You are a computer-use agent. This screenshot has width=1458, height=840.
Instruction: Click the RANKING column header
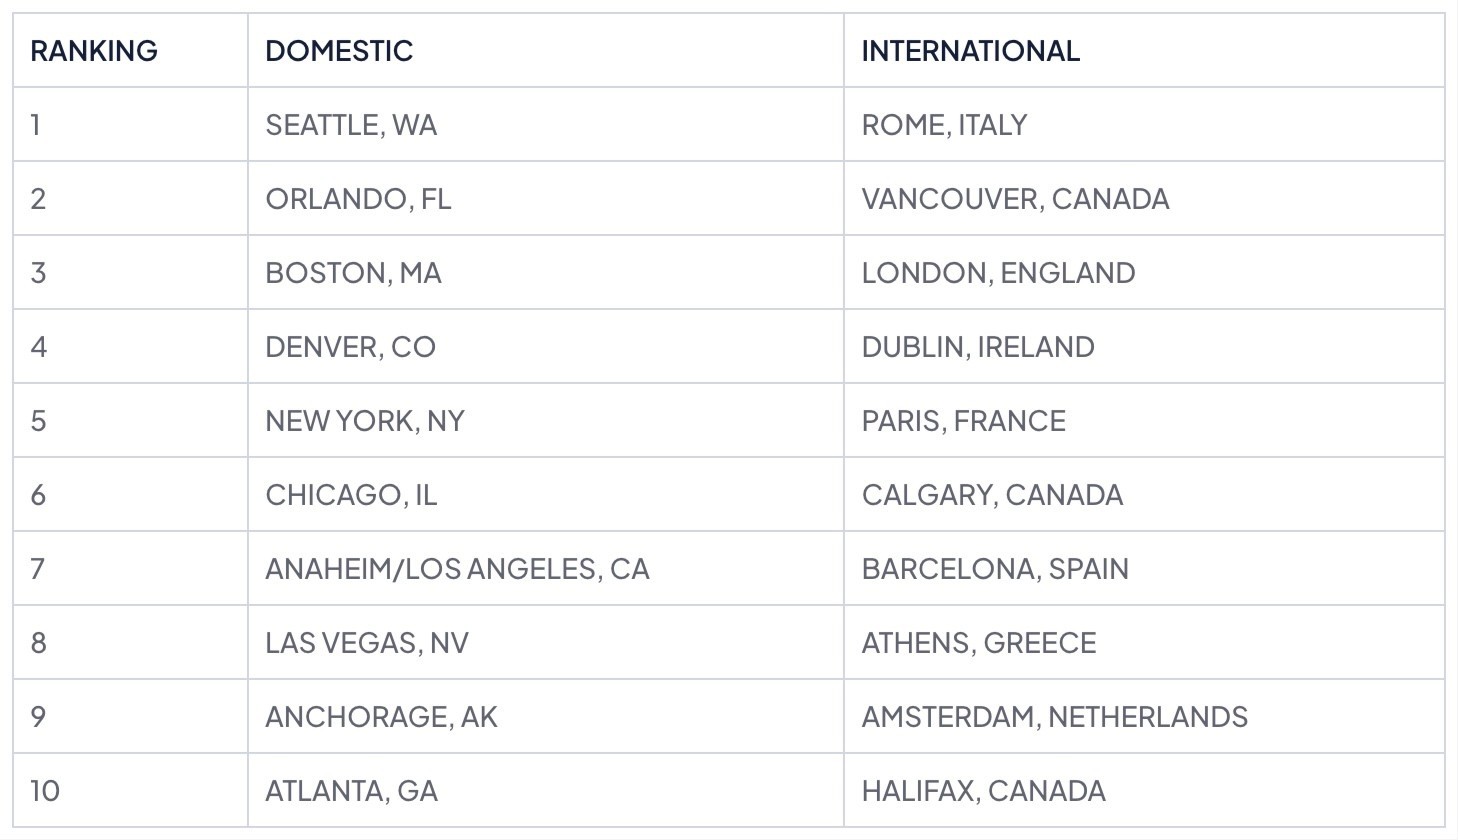click(94, 51)
